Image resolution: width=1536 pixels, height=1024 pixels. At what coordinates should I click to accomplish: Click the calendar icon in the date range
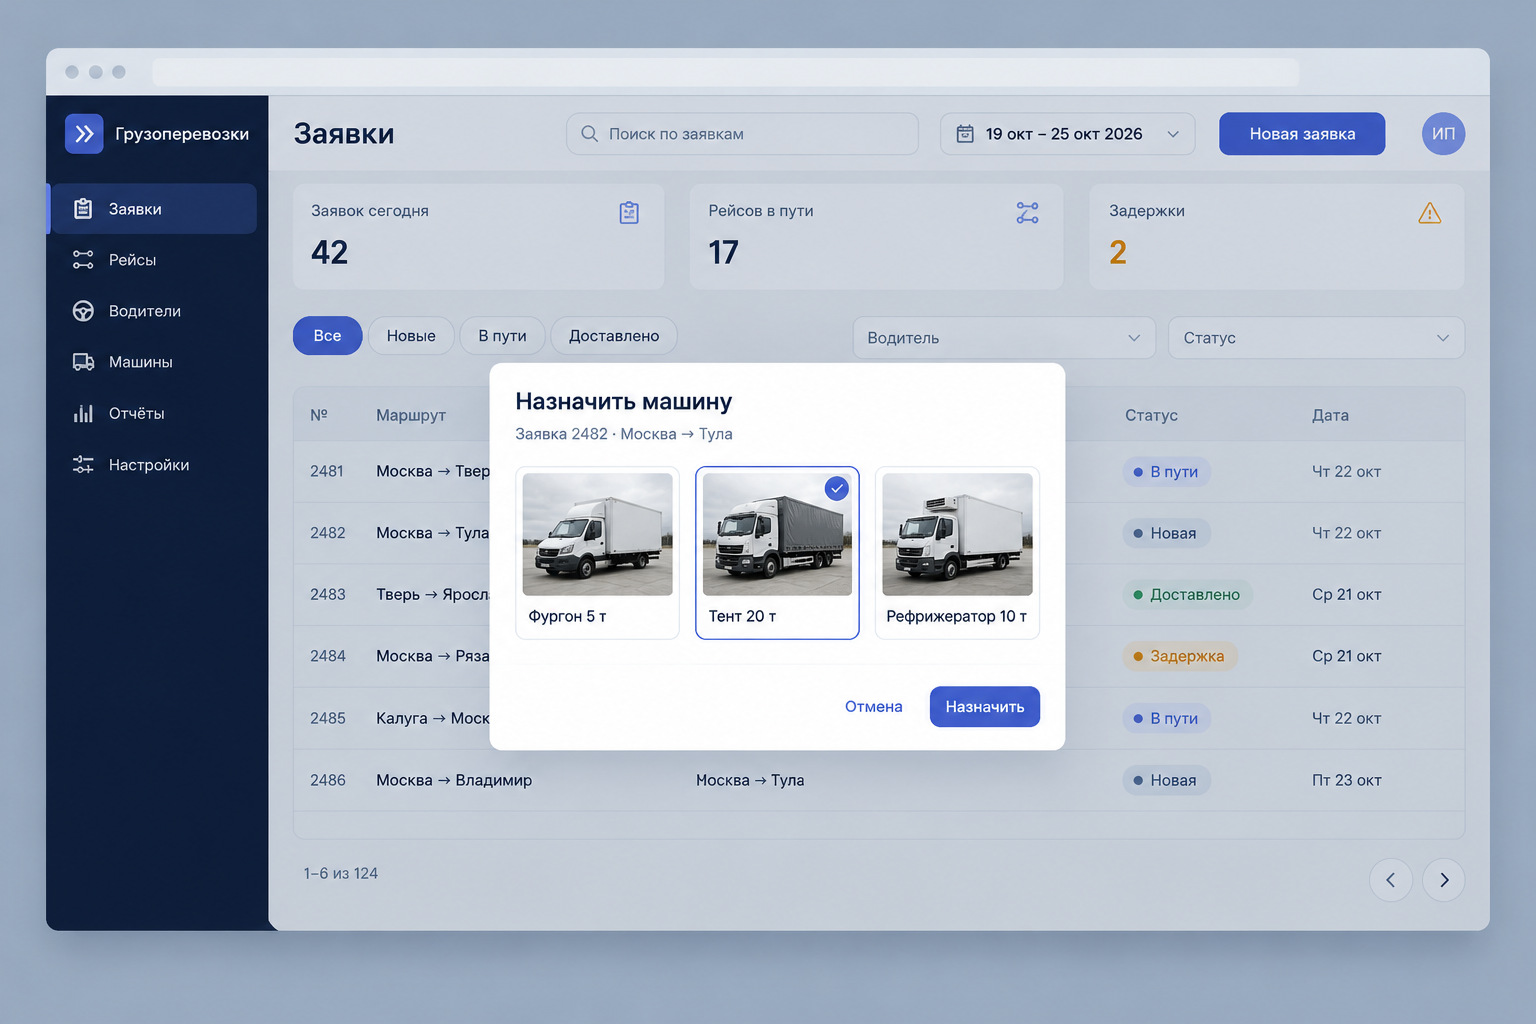pyautogui.click(x=965, y=134)
